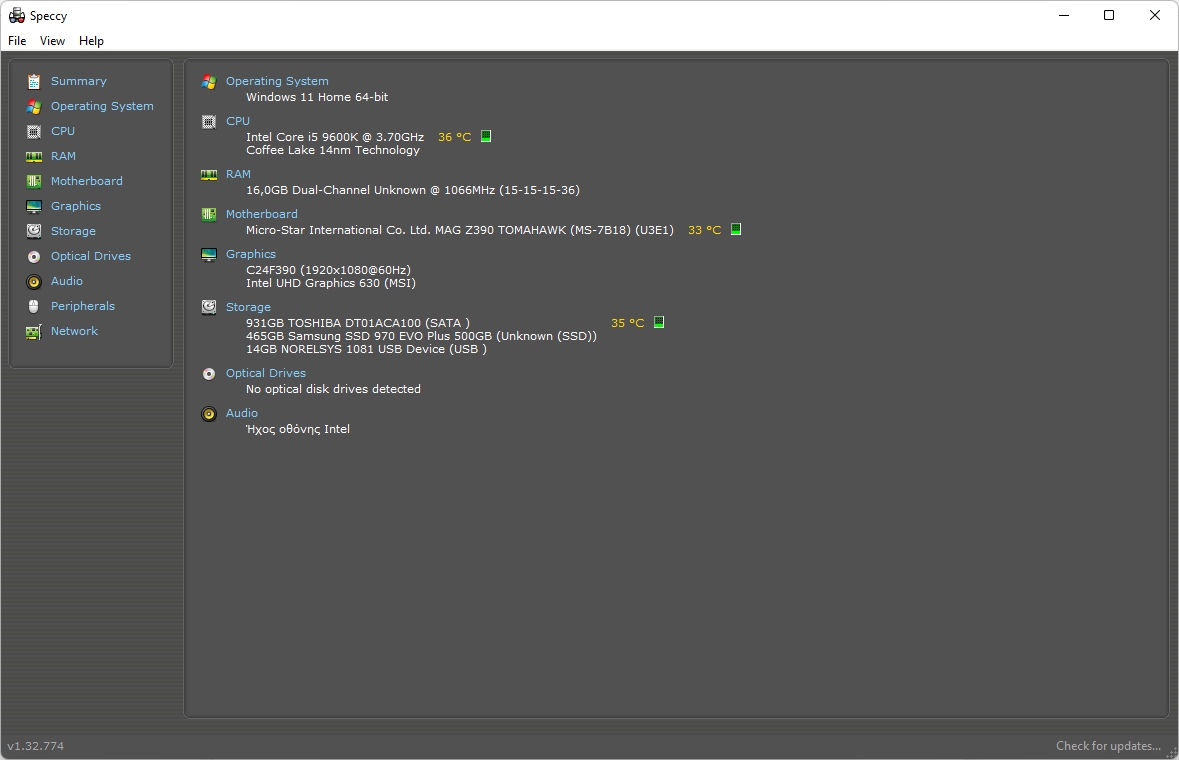The image size is (1179, 760).
Task: Select the Graphics monitor icon in the sidebar
Action: (x=33, y=206)
